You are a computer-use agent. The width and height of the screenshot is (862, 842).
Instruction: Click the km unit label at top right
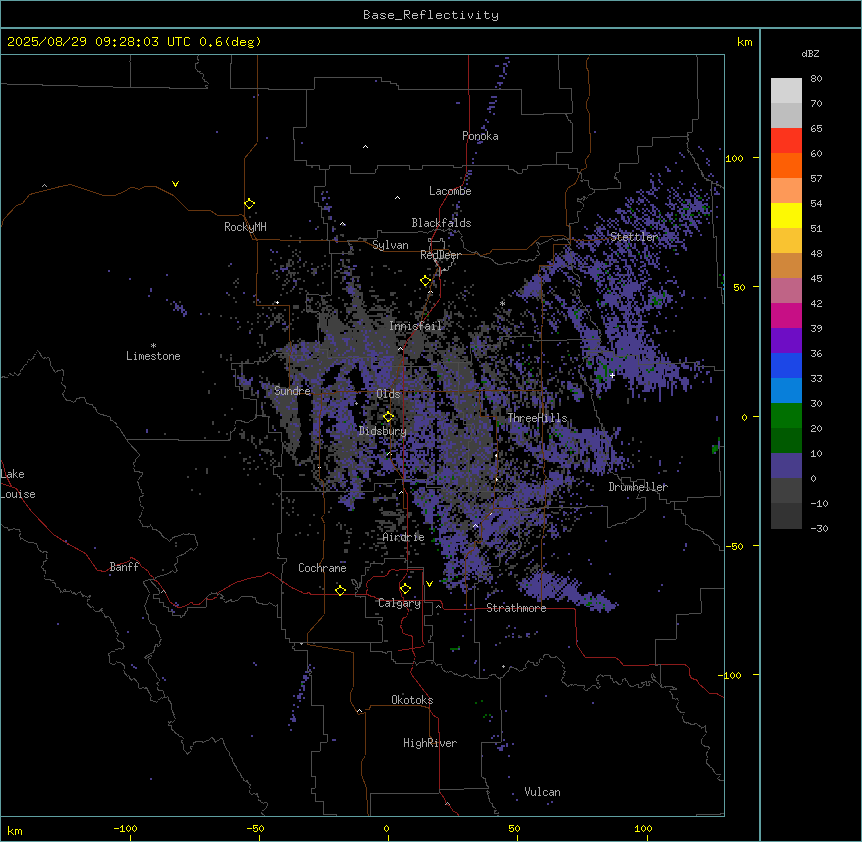[744, 42]
